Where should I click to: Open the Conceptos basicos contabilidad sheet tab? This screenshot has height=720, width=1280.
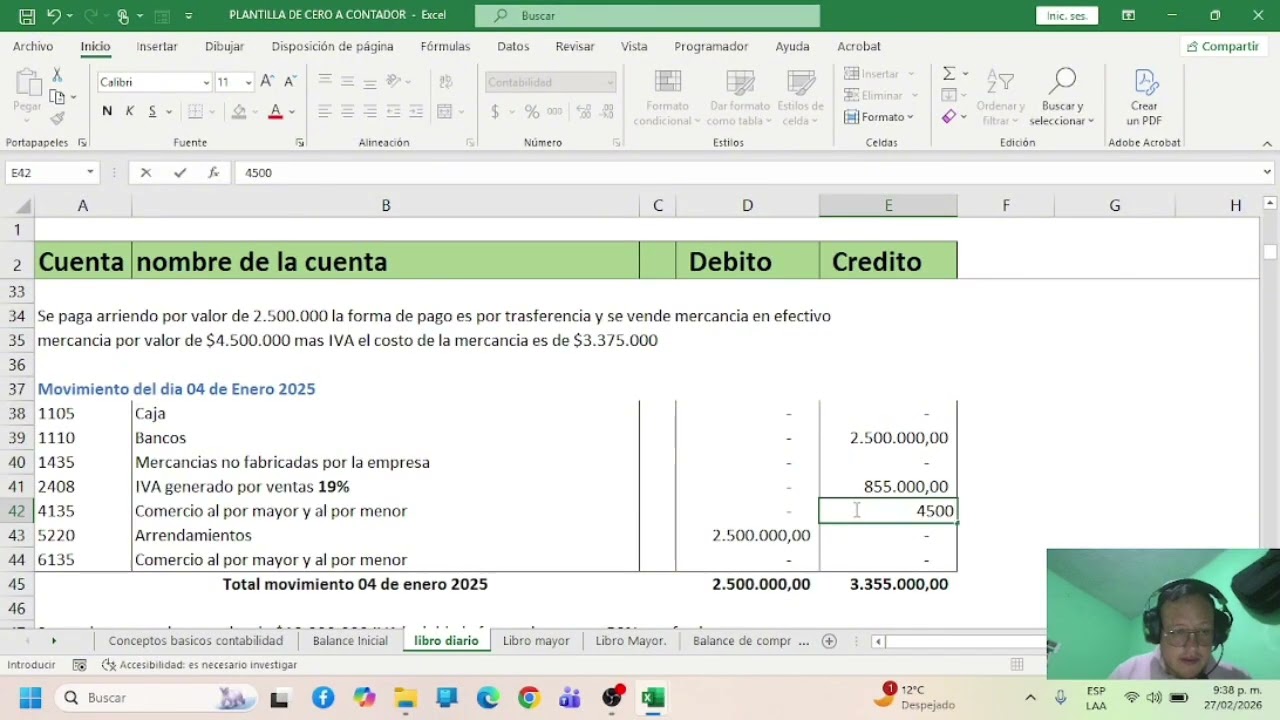click(x=196, y=641)
